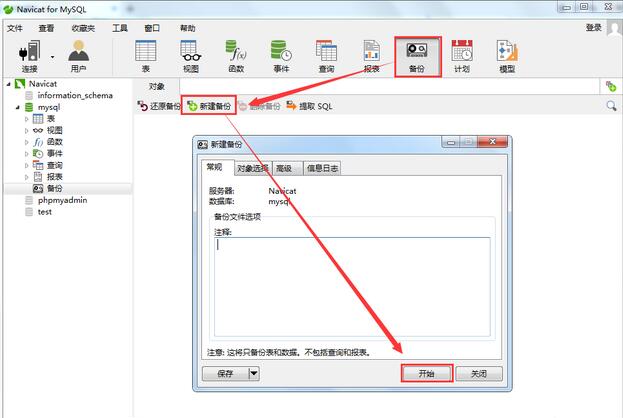
Task: Collapse the Navicat connection node
Action: (8, 84)
